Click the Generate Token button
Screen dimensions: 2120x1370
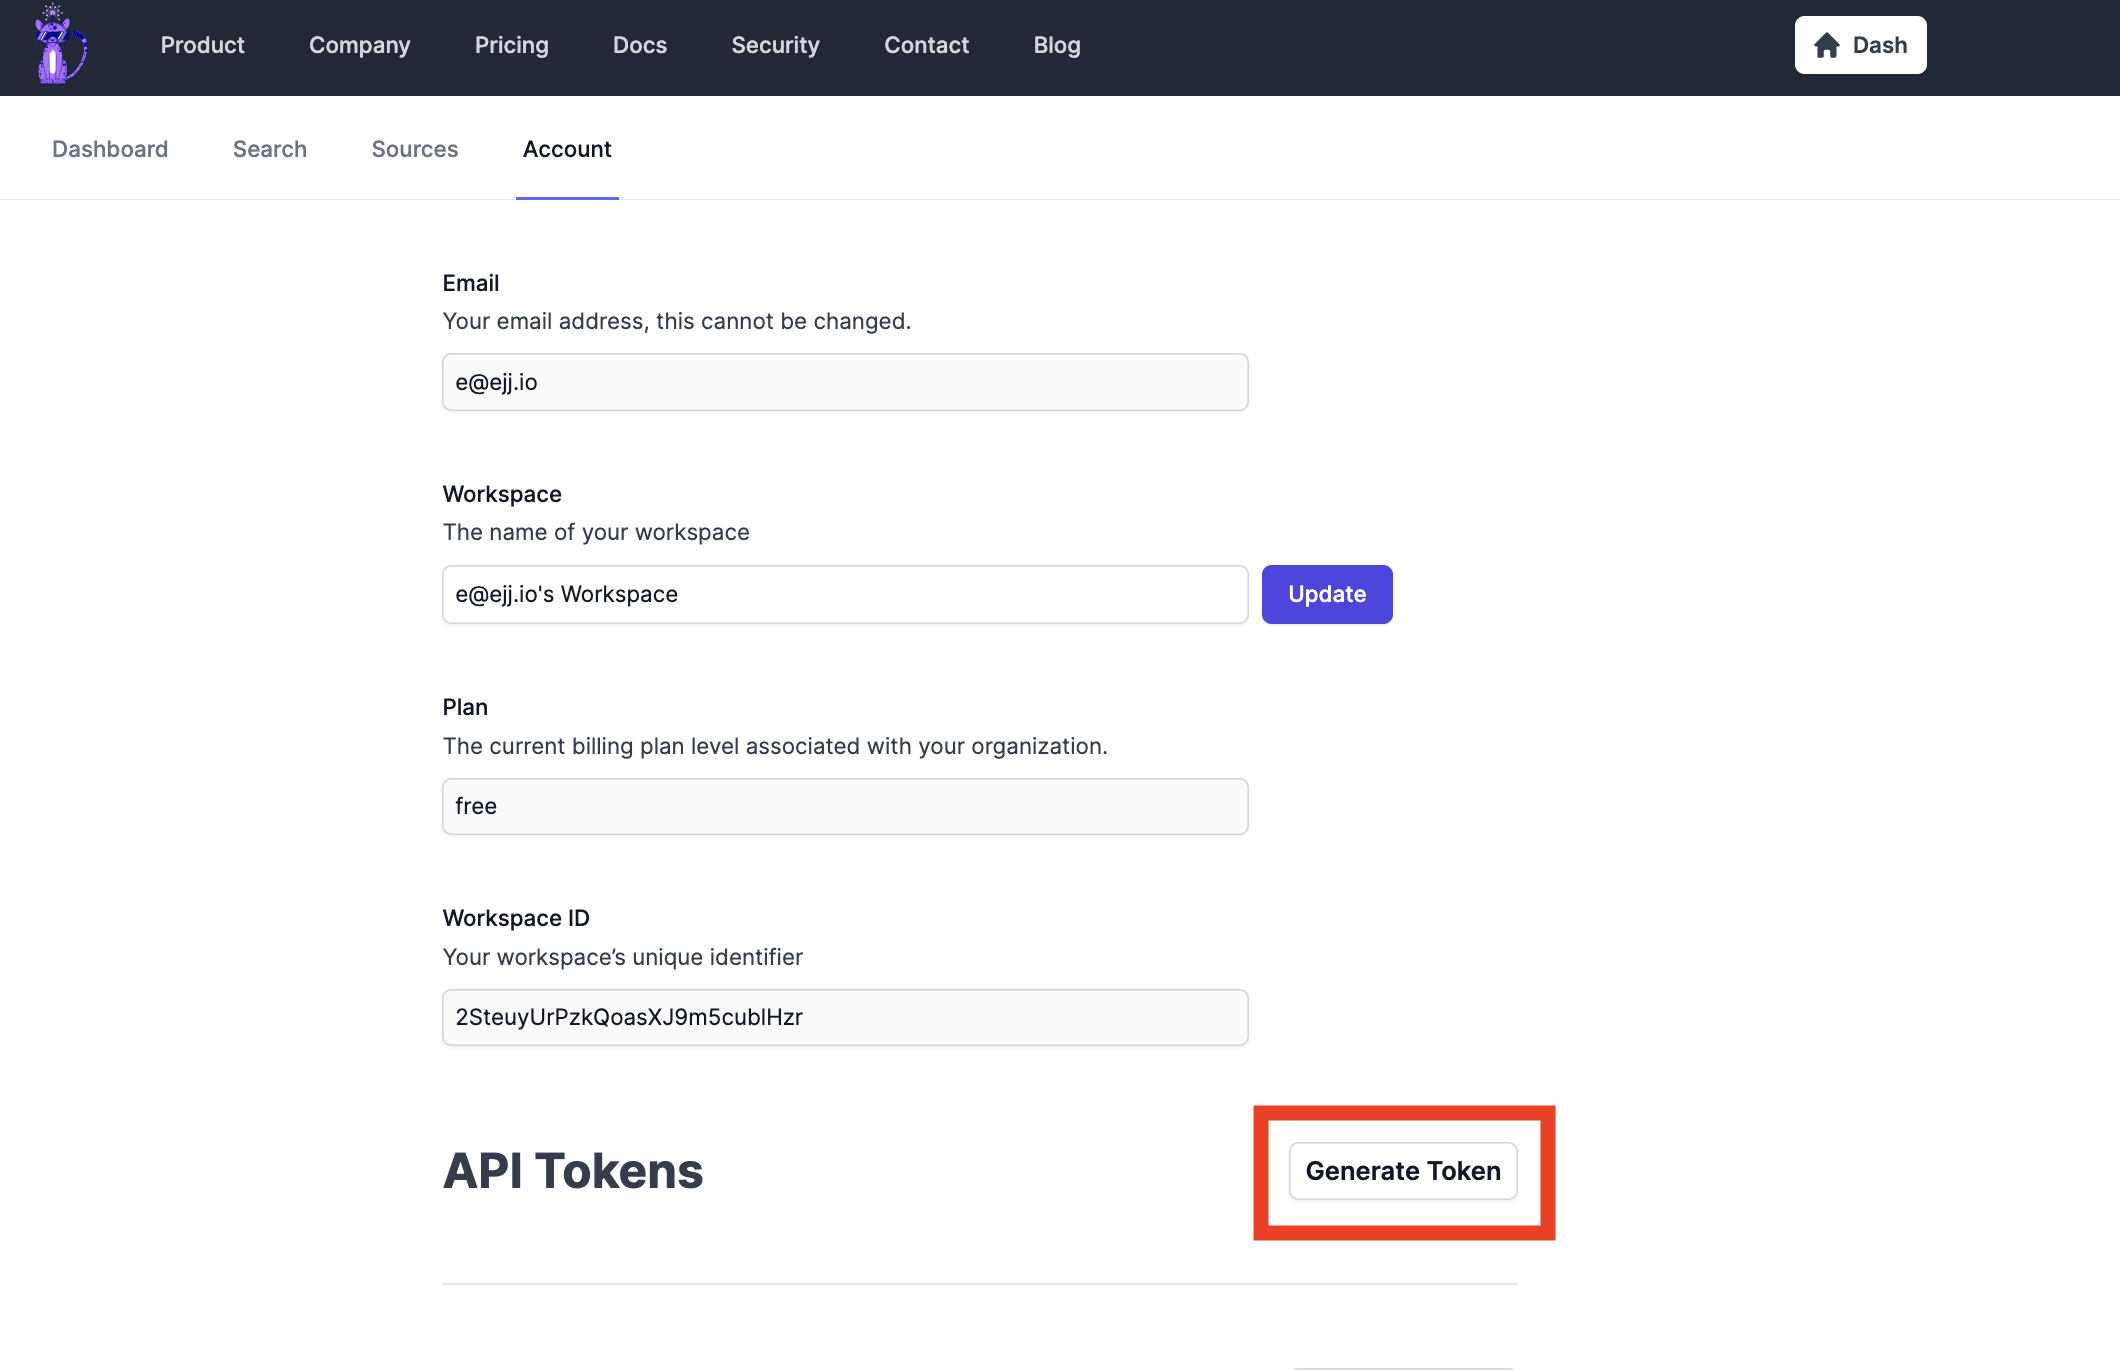1402,1171
